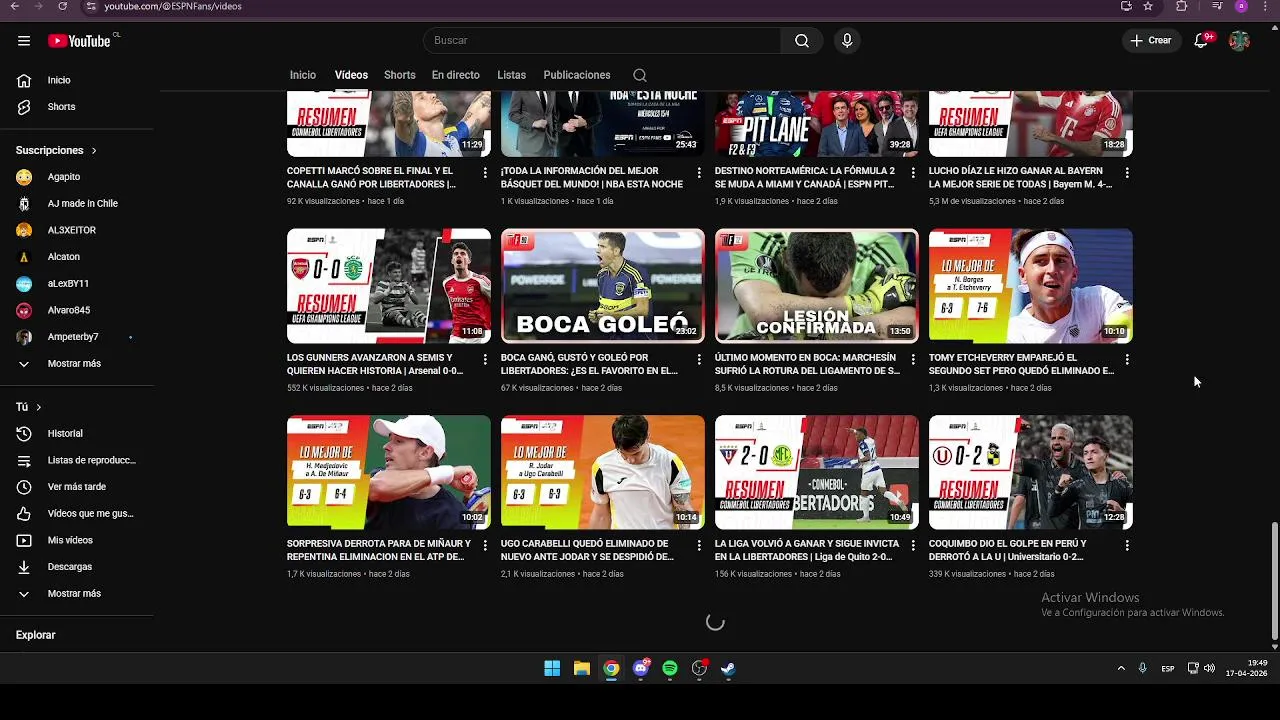Expand Suscripciones section chevron
The height and width of the screenshot is (720, 1280).
(94, 151)
